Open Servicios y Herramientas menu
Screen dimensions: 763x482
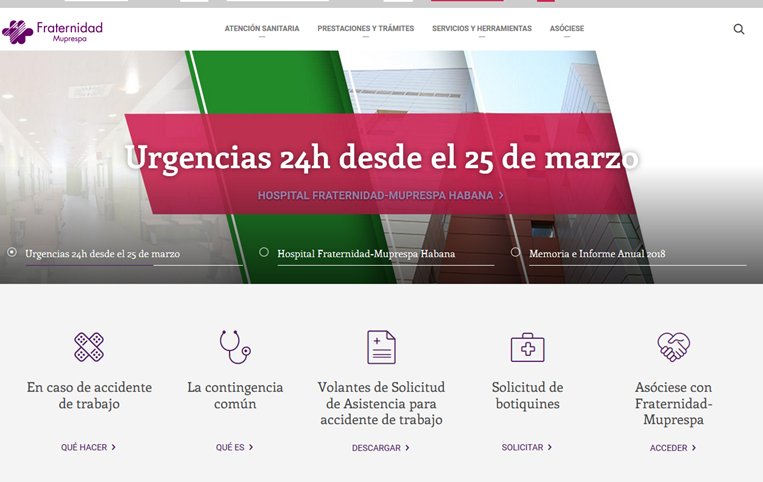point(482,29)
